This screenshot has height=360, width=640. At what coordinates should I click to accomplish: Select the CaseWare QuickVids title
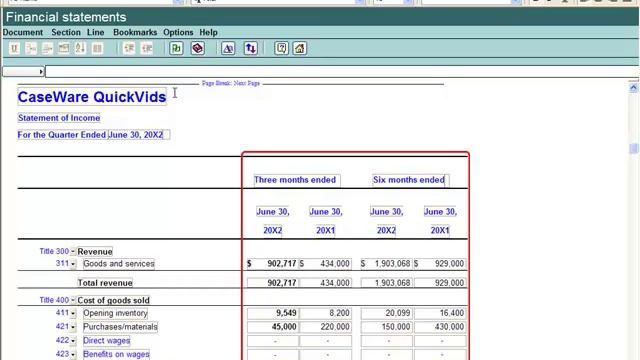(x=92, y=97)
